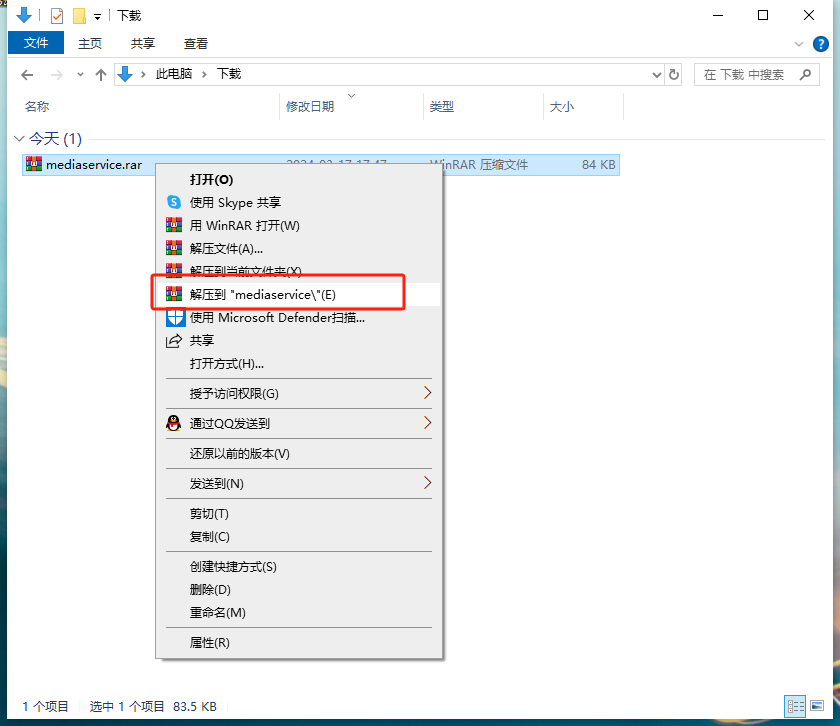Viewport: 840px width, 726px height.
Task: Click the 在 下载 中搜索 search box
Action: [x=756, y=74]
